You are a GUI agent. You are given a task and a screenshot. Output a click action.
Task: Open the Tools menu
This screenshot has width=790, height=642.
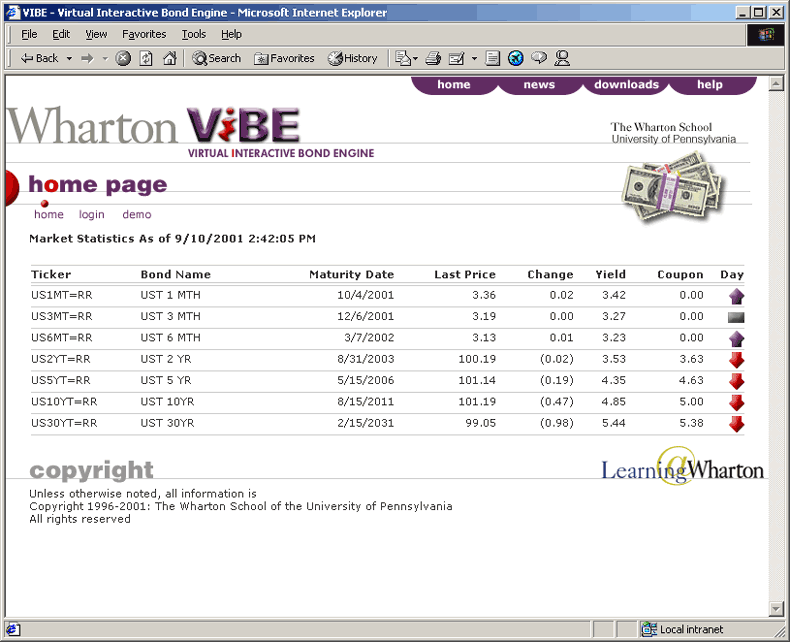coord(193,34)
